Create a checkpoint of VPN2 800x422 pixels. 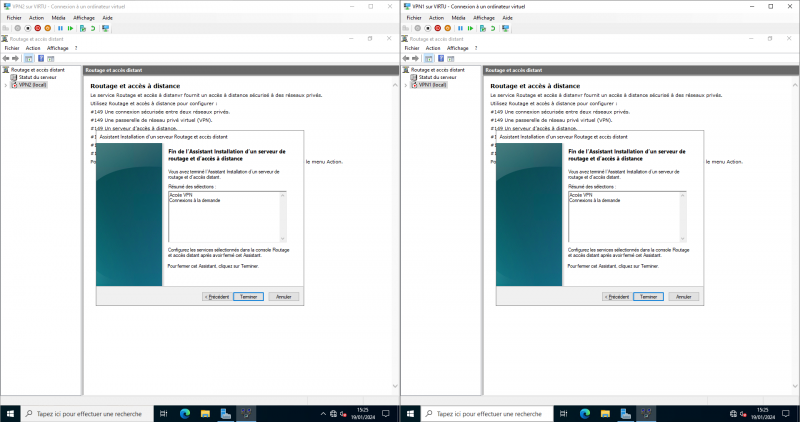83,29
